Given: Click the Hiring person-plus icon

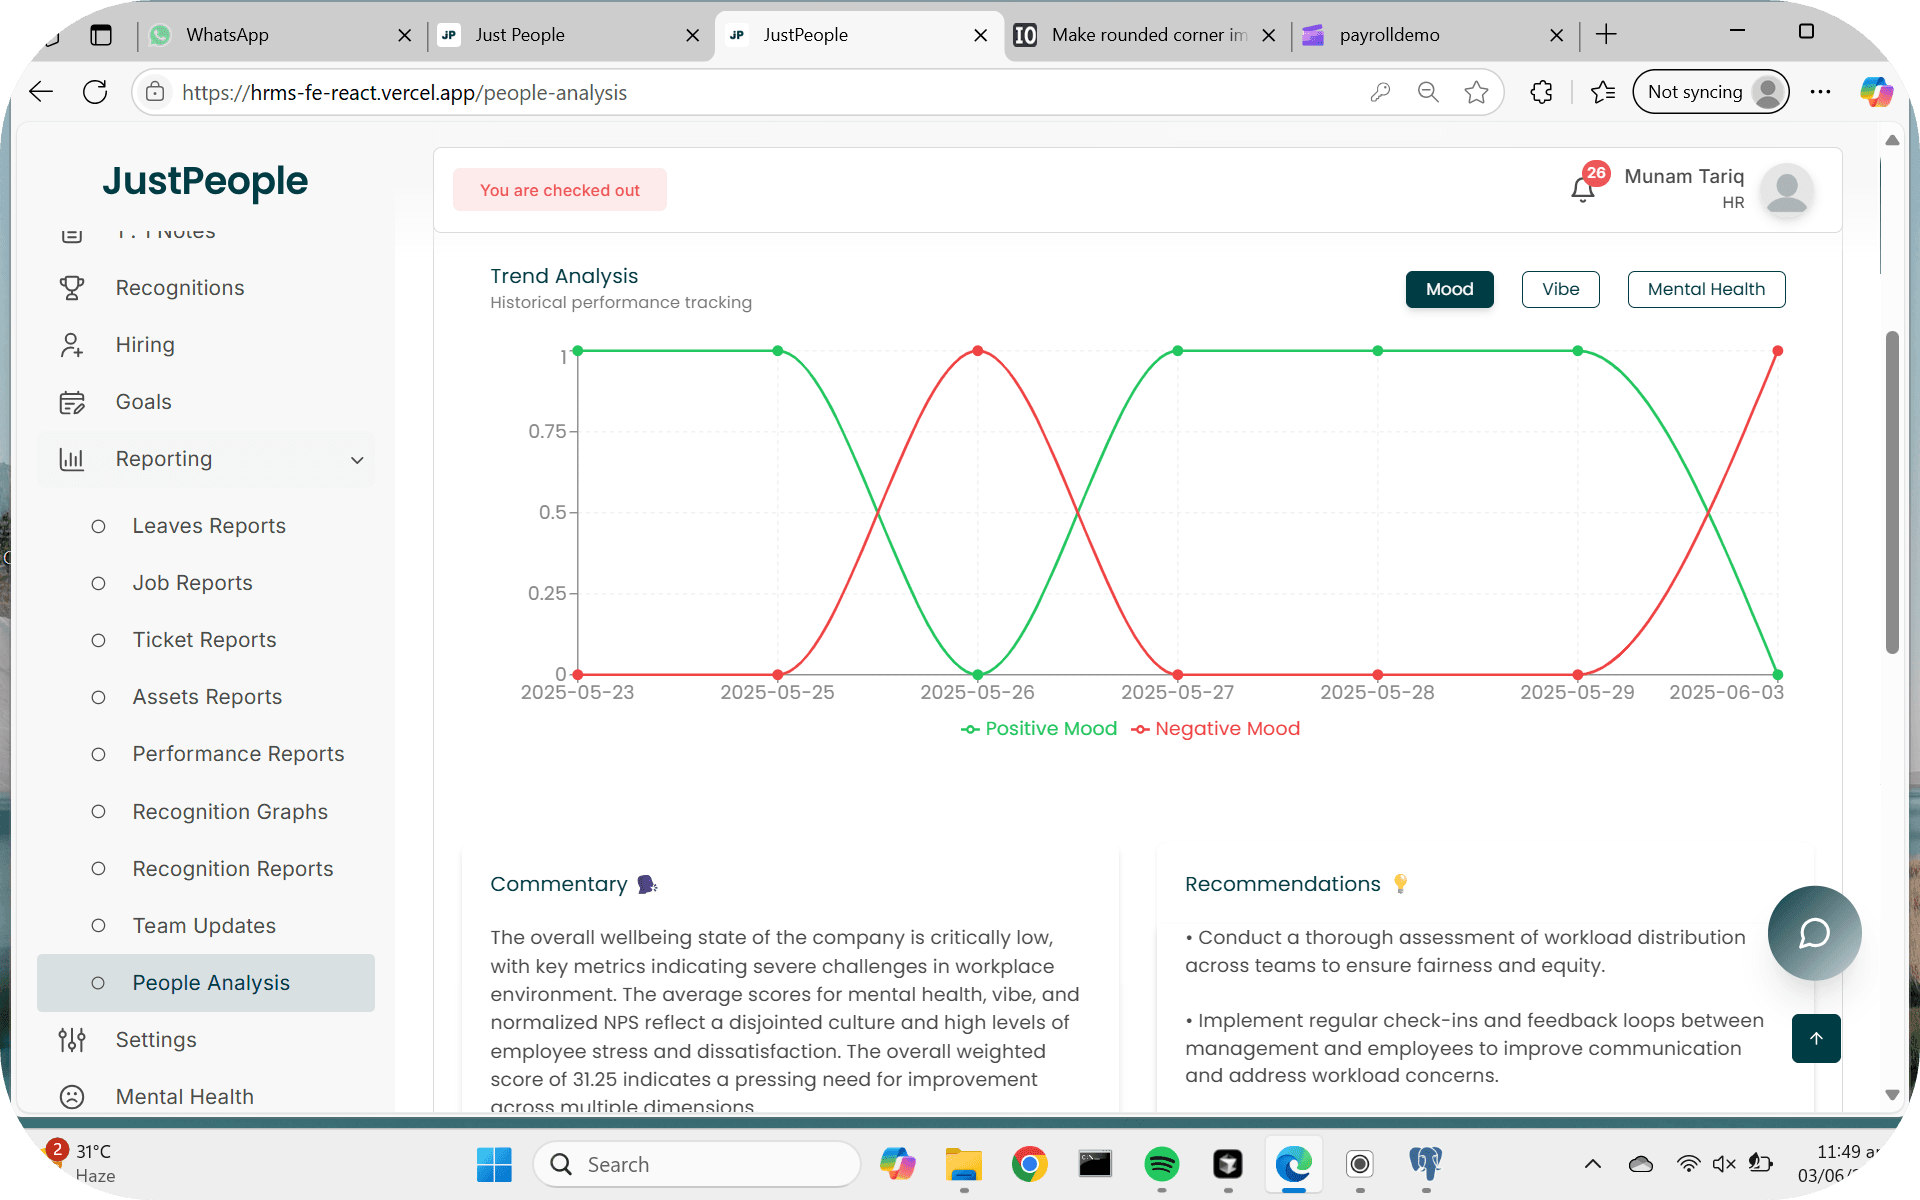Looking at the screenshot, I should coord(72,345).
